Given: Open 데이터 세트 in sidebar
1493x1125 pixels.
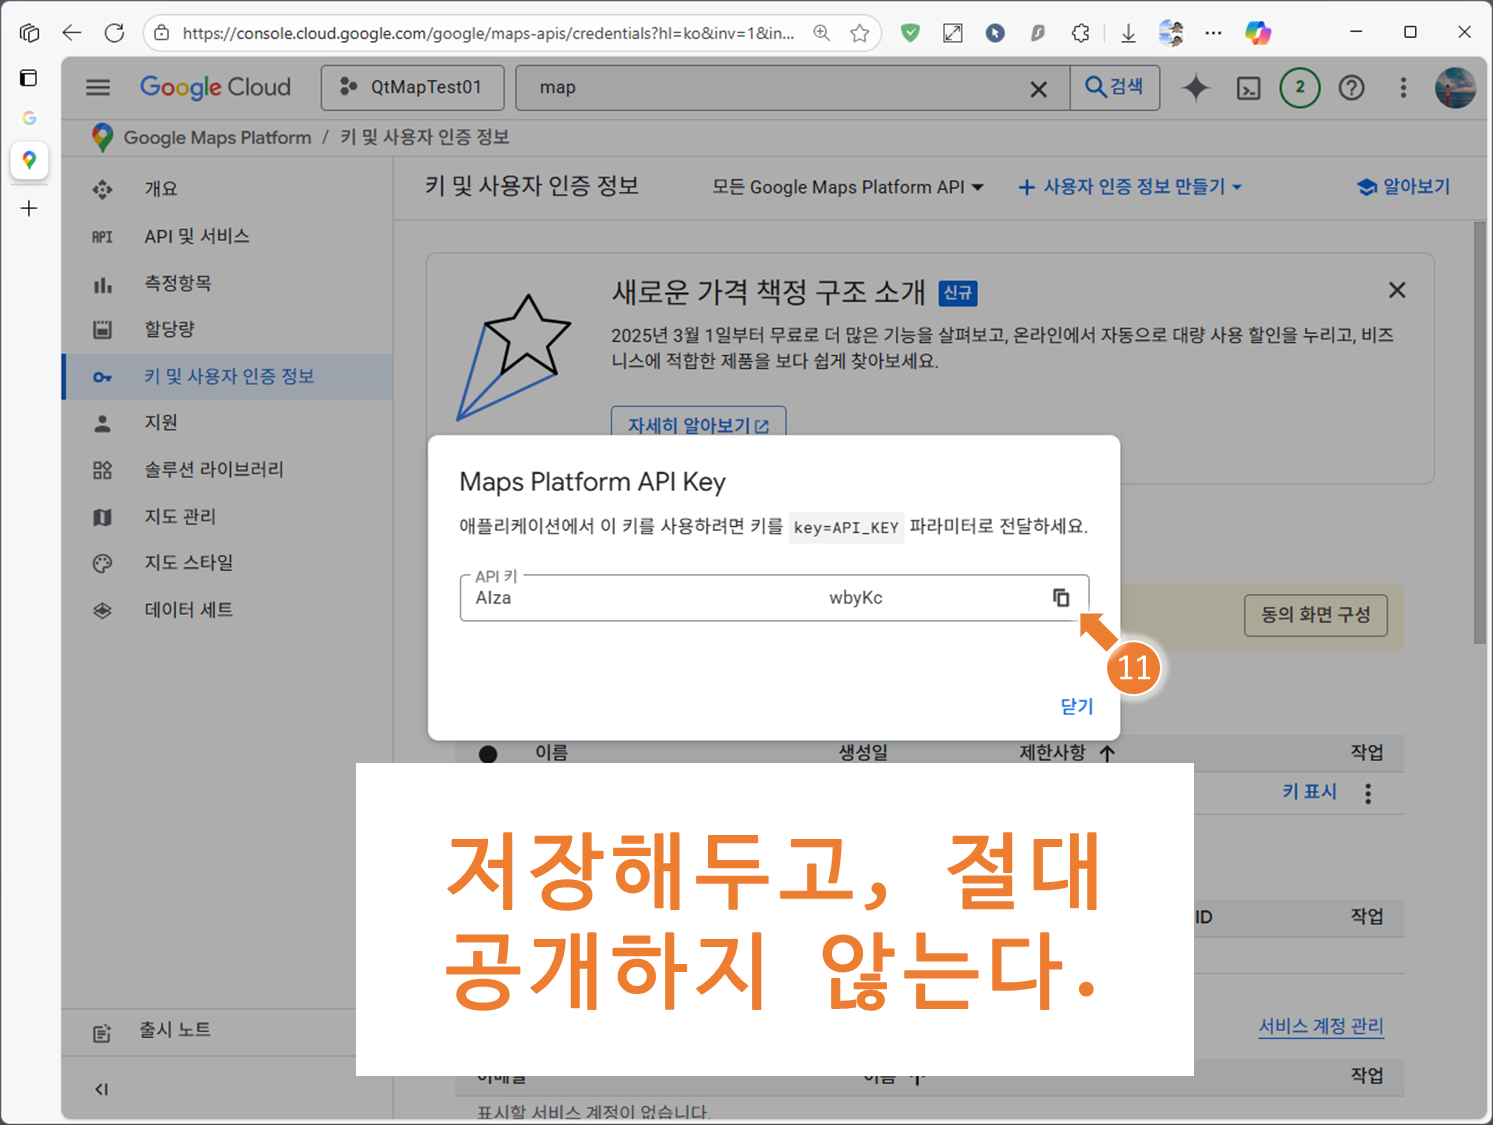Looking at the screenshot, I should [227, 609].
